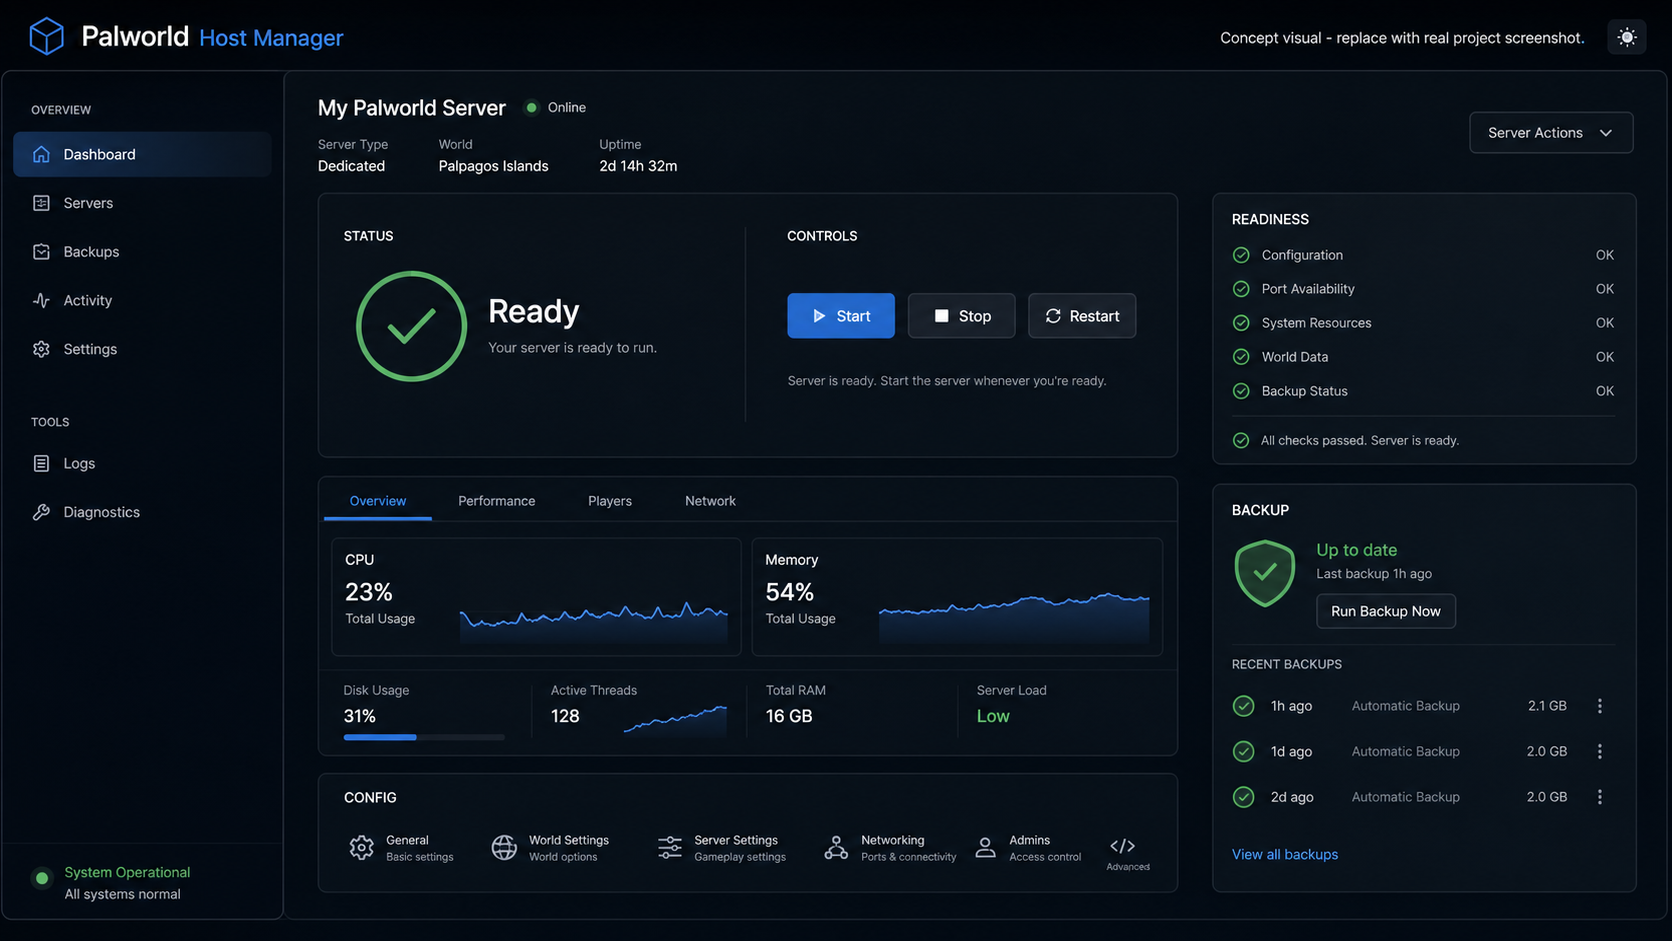Click the System Resources check icon
This screenshot has width=1672, height=941.
click(x=1241, y=323)
